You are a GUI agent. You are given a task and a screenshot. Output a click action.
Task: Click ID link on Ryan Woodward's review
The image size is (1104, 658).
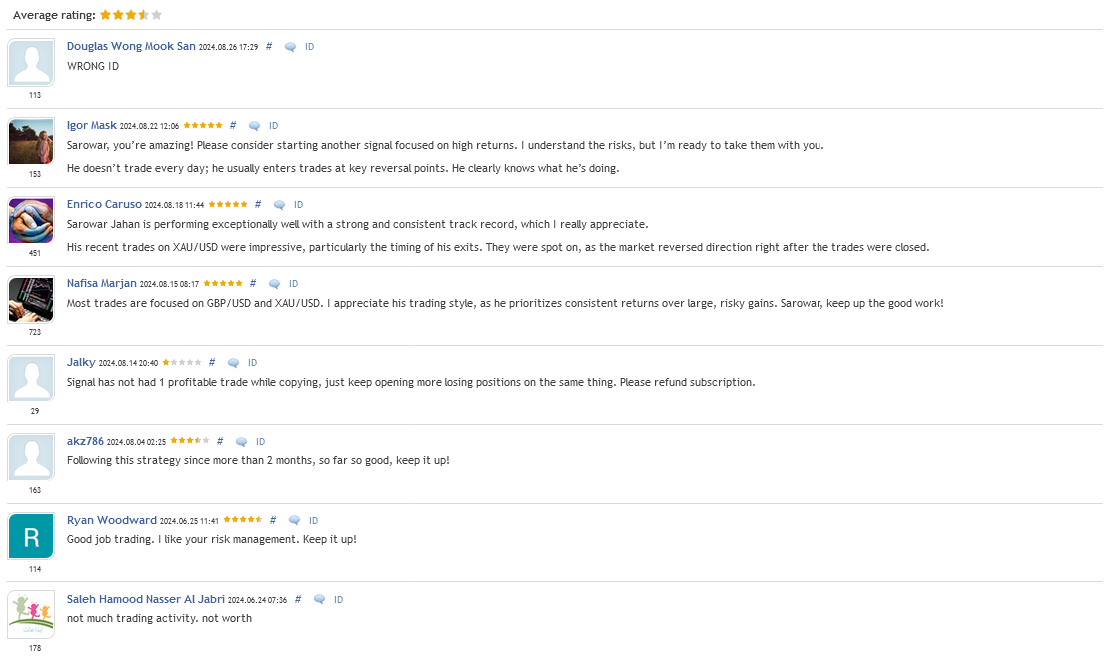coord(313,521)
